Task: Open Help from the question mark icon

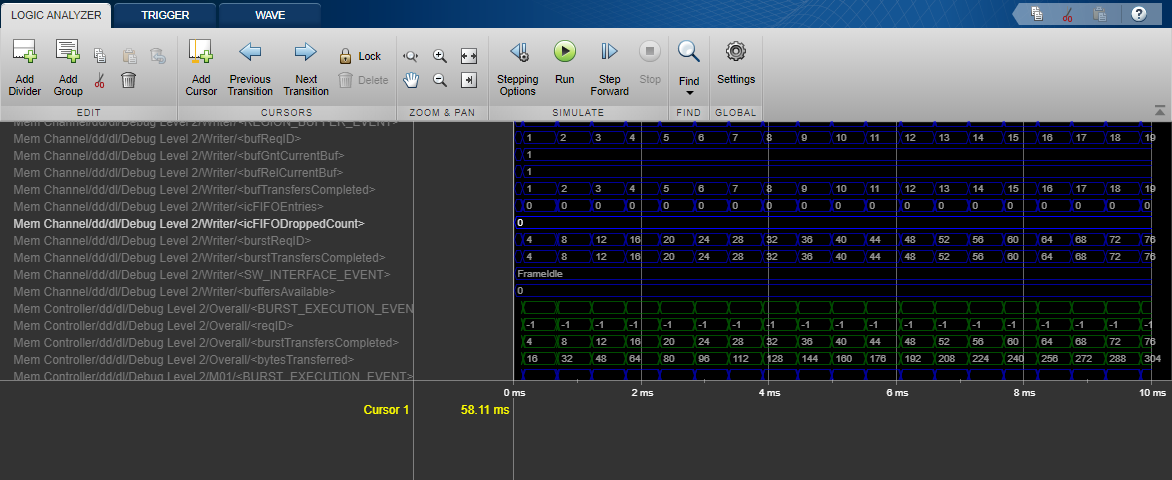Action: click(x=1138, y=14)
